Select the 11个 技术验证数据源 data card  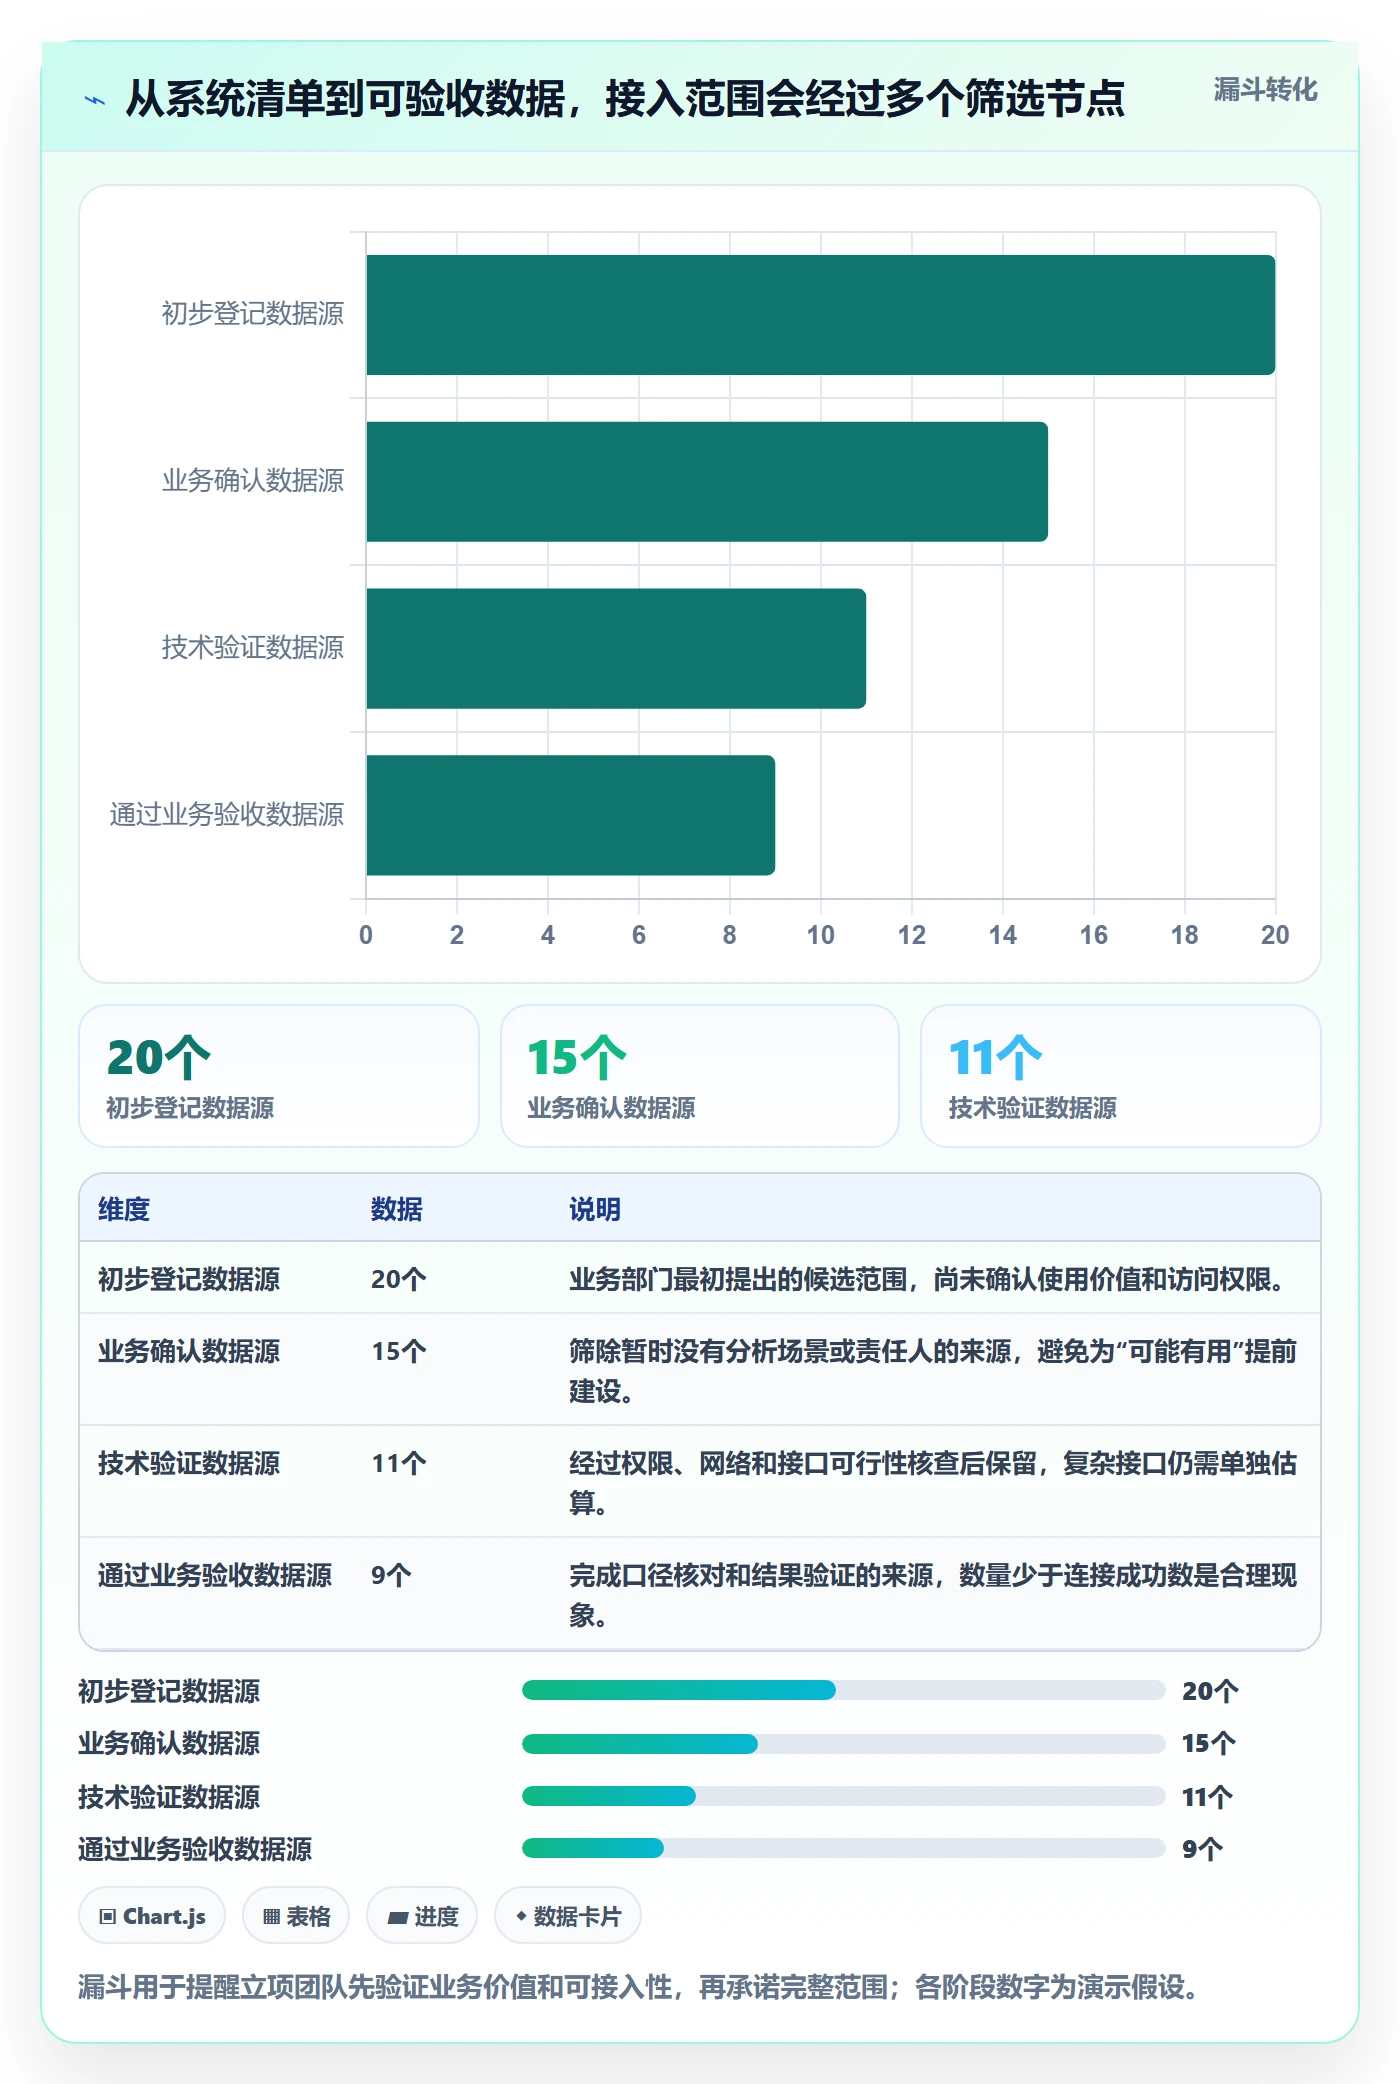click(x=1121, y=1076)
